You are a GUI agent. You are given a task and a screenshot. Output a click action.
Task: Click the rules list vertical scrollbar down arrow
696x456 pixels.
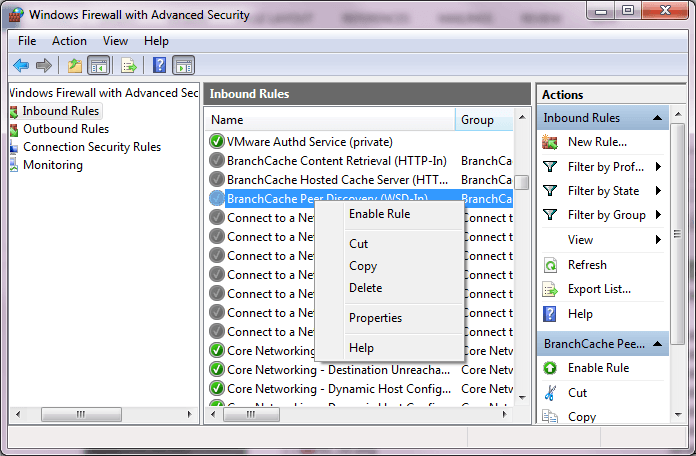(x=522, y=398)
